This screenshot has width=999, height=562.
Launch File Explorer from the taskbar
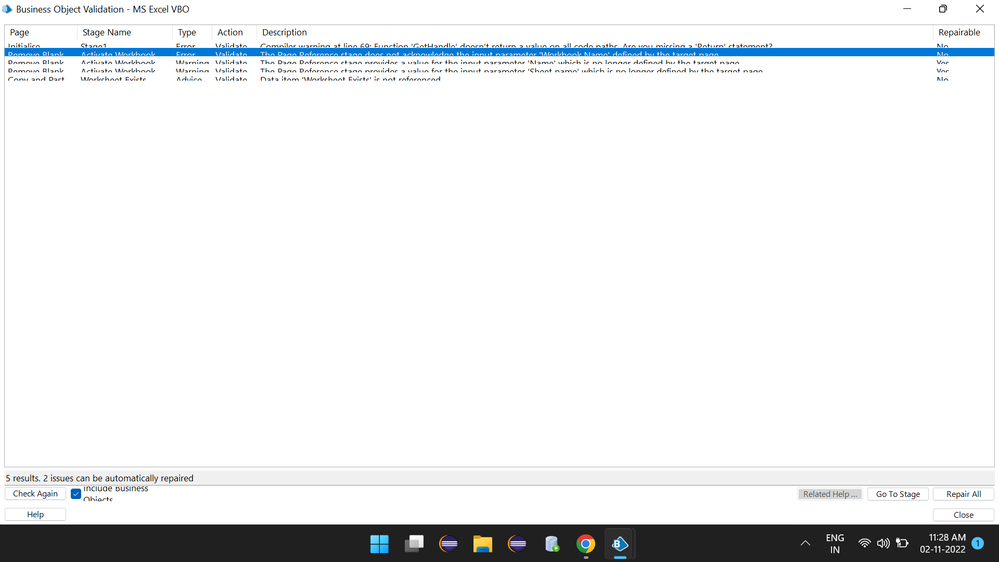click(483, 544)
